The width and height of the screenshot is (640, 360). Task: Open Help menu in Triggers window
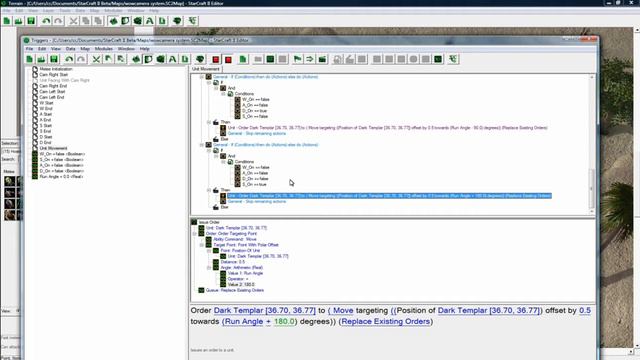[x=144, y=49]
